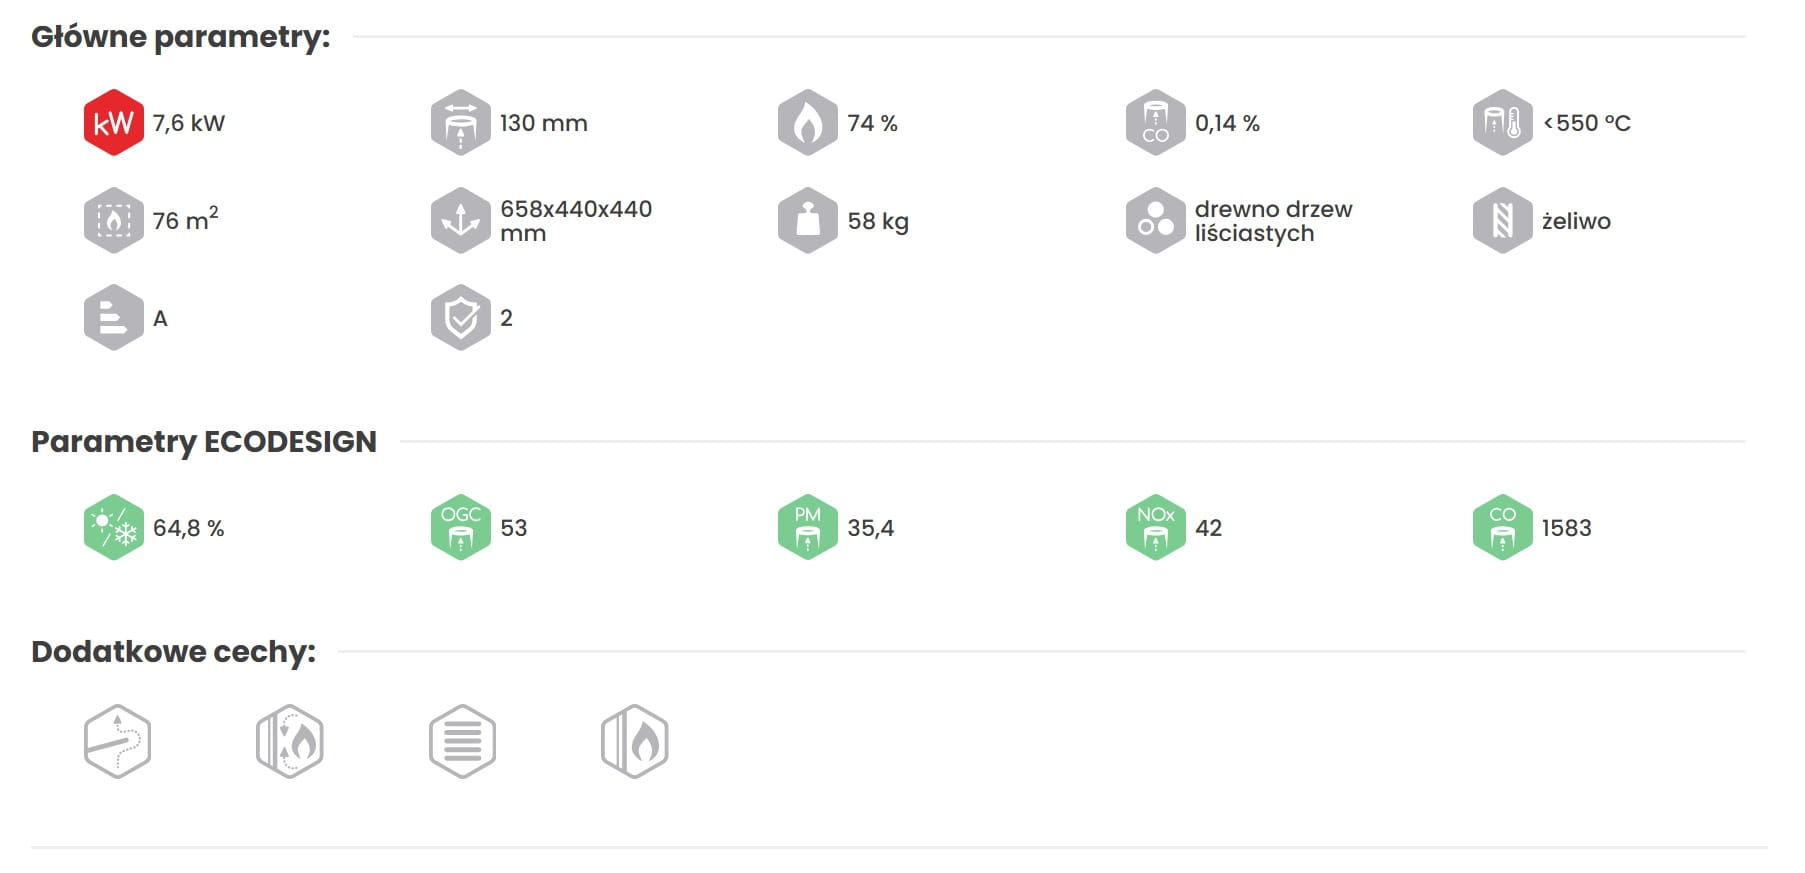Click the green OGC emission icon
Viewport: 1805px width, 873px height.
click(460, 527)
